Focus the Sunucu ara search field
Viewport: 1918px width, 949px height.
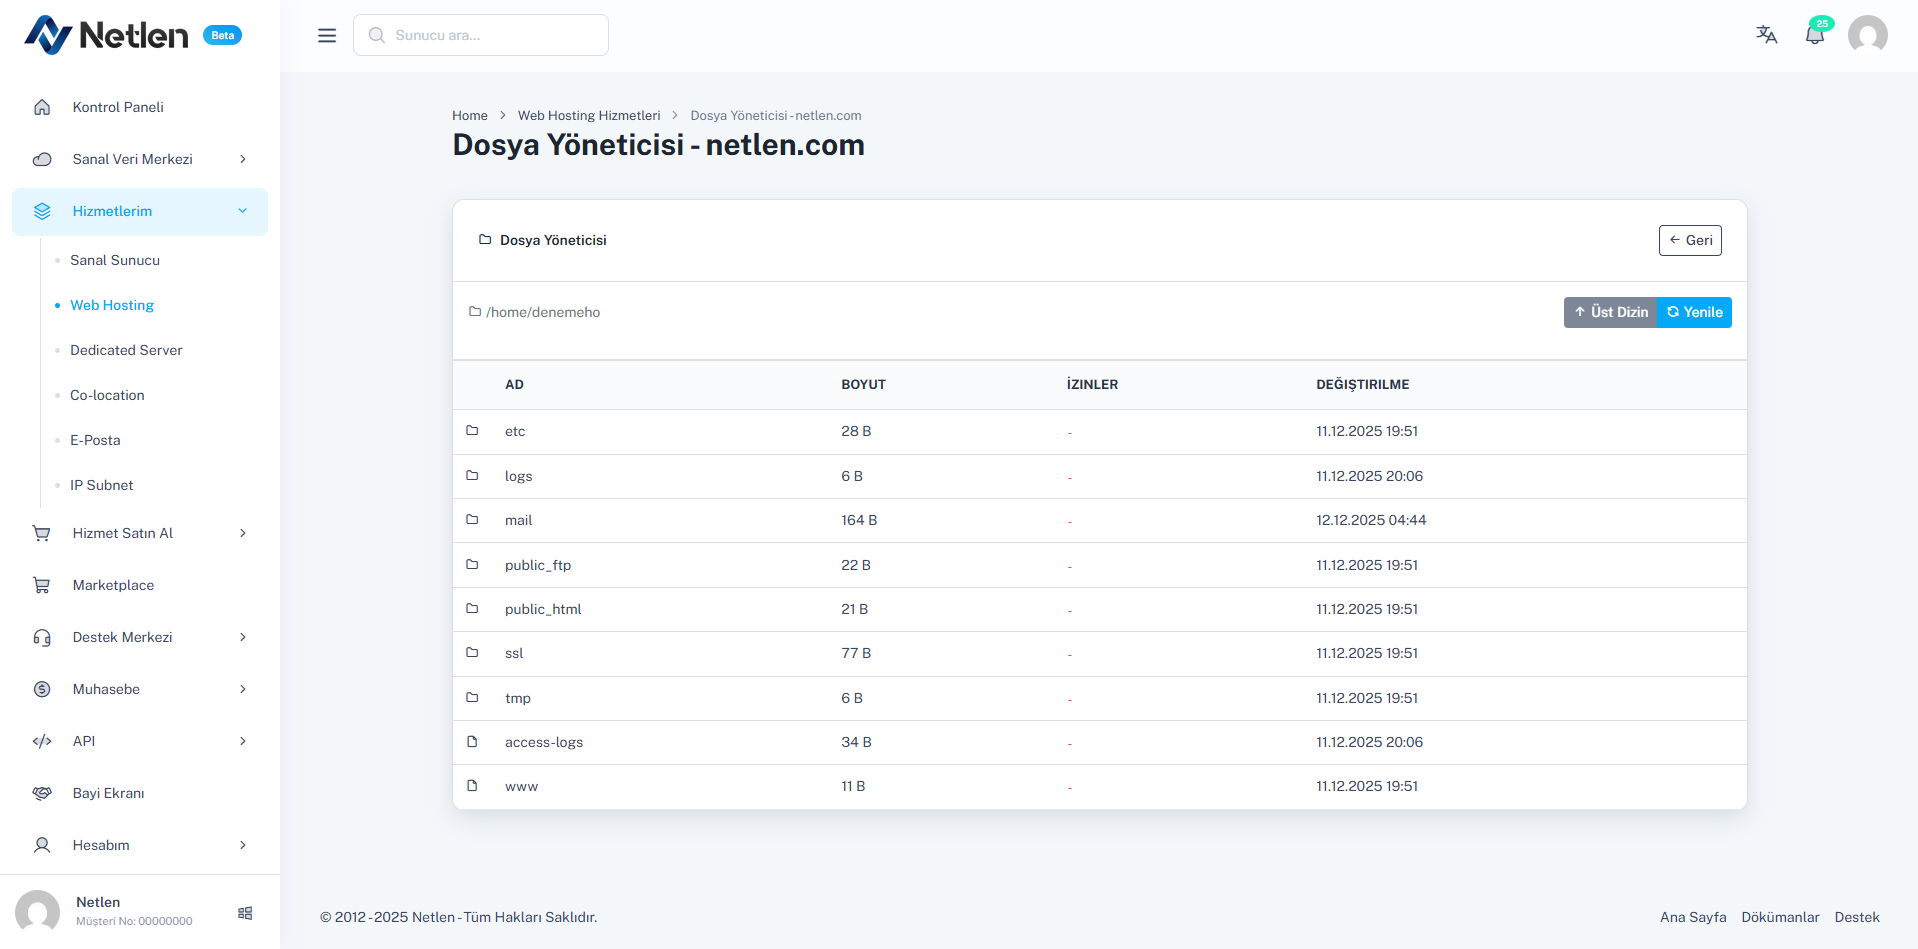pyautogui.click(x=481, y=35)
